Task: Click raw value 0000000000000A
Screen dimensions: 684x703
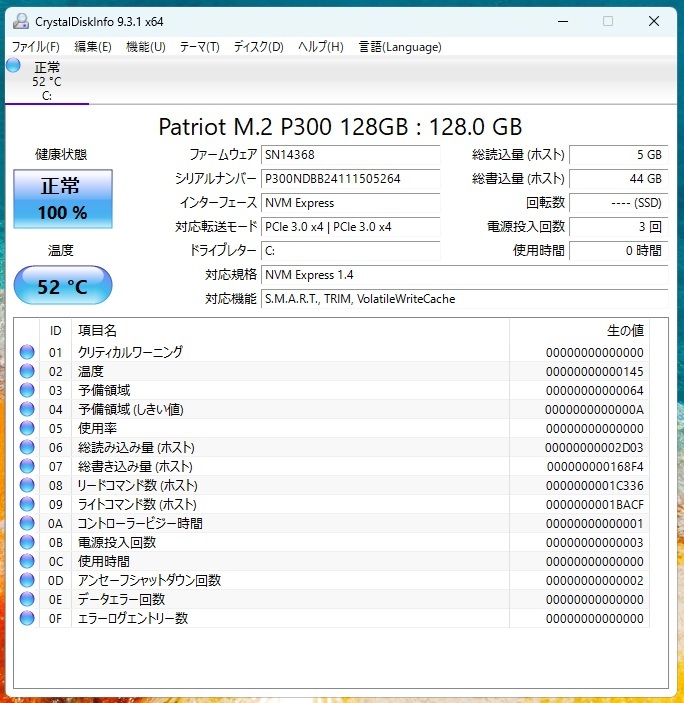Action: tap(594, 409)
